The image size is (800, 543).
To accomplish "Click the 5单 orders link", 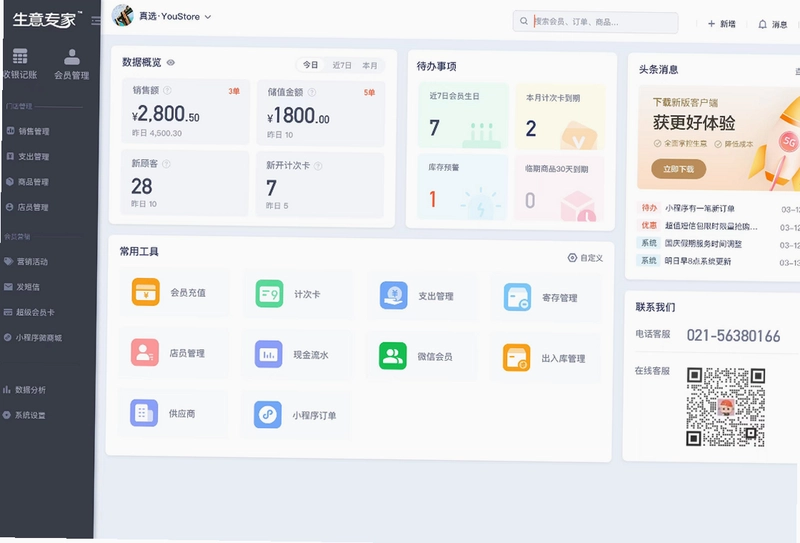I will (x=369, y=92).
